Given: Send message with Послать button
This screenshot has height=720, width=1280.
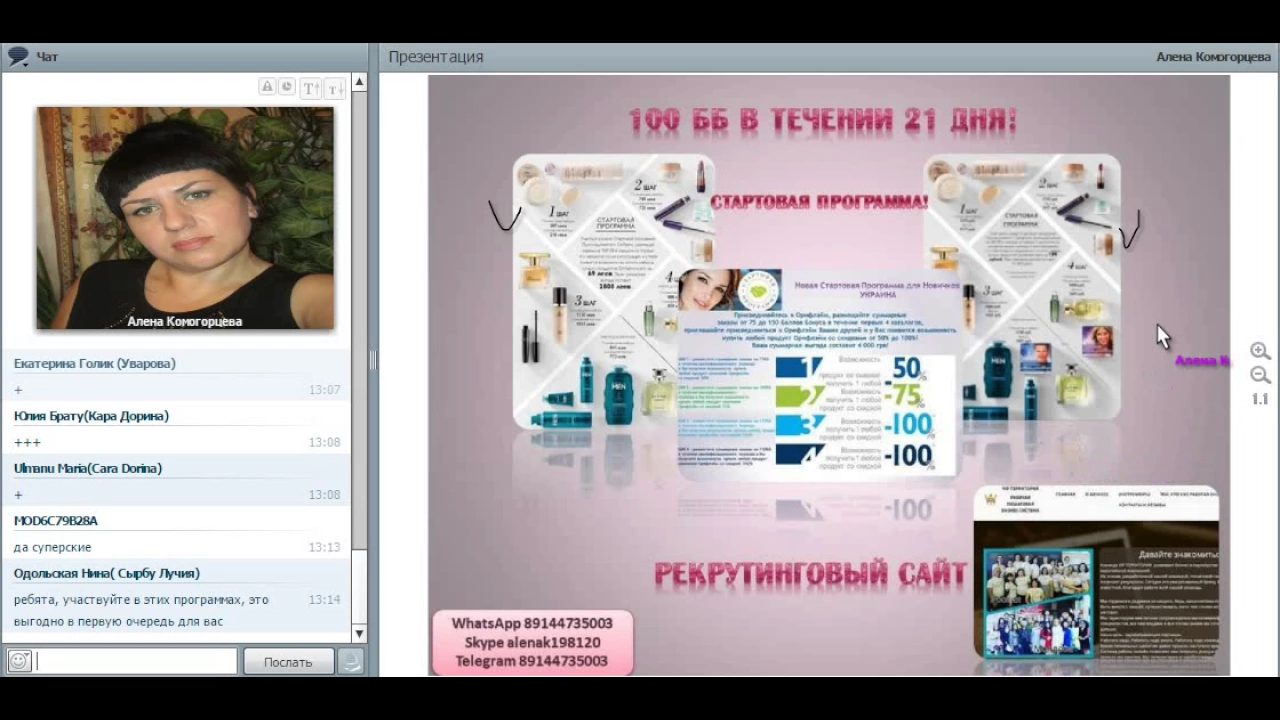Looking at the screenshot, I should tap(288, 661).
